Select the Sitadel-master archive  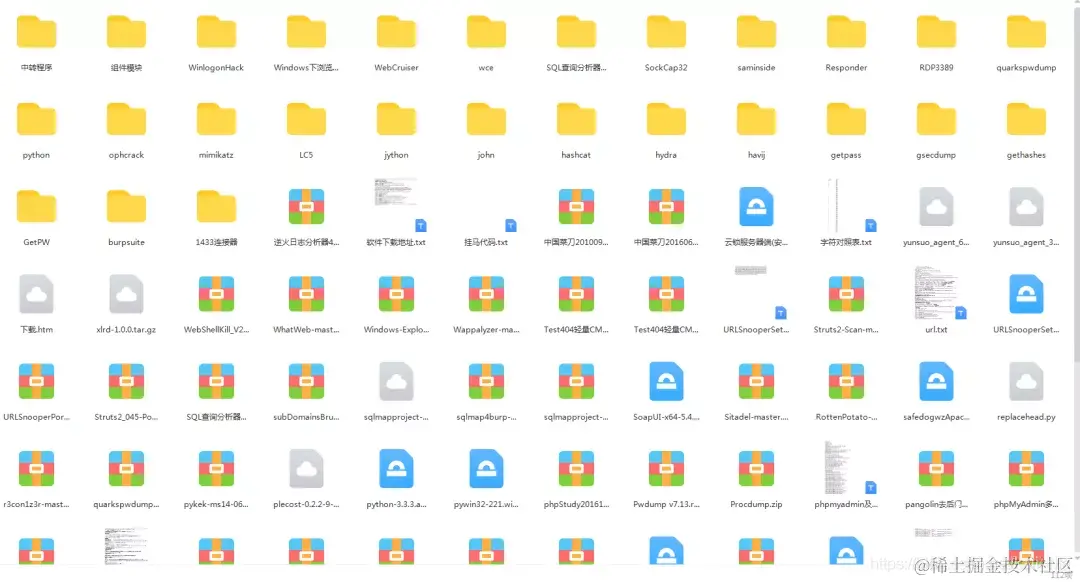756,382
